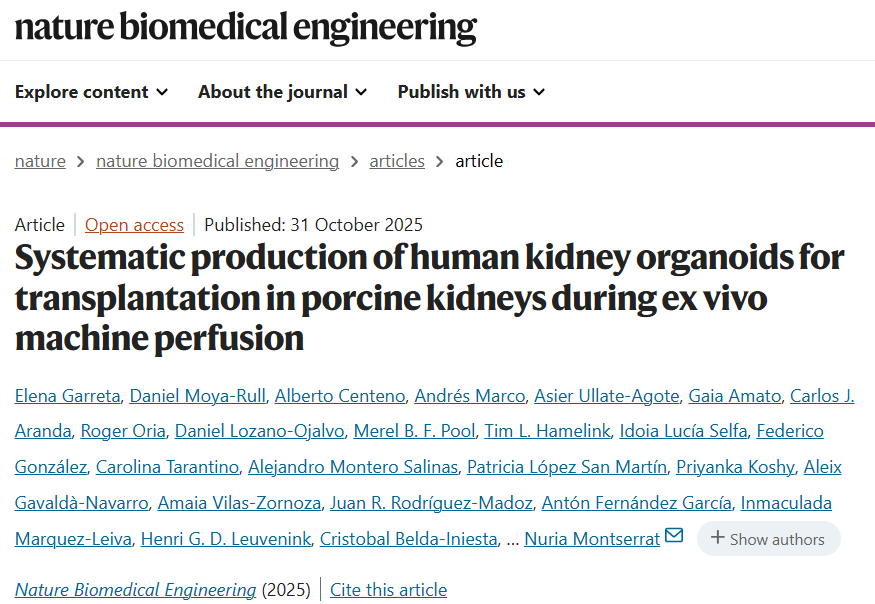Navigate to the articles breadcrumb
Viewport: 875px width, 604px height.
coord(397,161)
